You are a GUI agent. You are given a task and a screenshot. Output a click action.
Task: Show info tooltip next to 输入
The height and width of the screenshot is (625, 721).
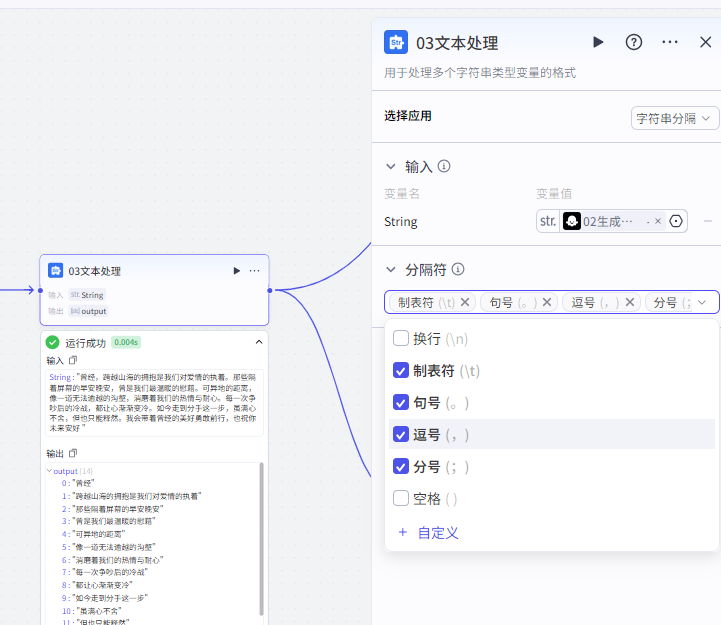(444, 166)
